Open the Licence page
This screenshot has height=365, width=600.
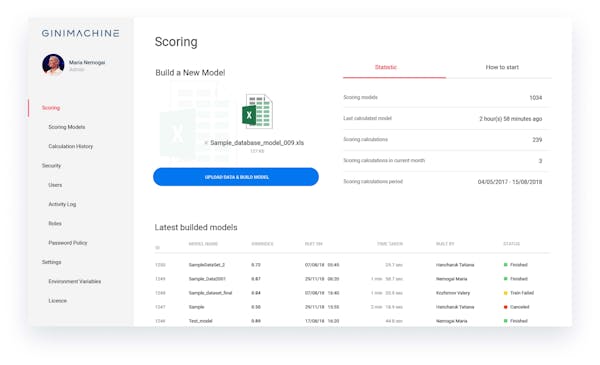(x=57, y=301)
